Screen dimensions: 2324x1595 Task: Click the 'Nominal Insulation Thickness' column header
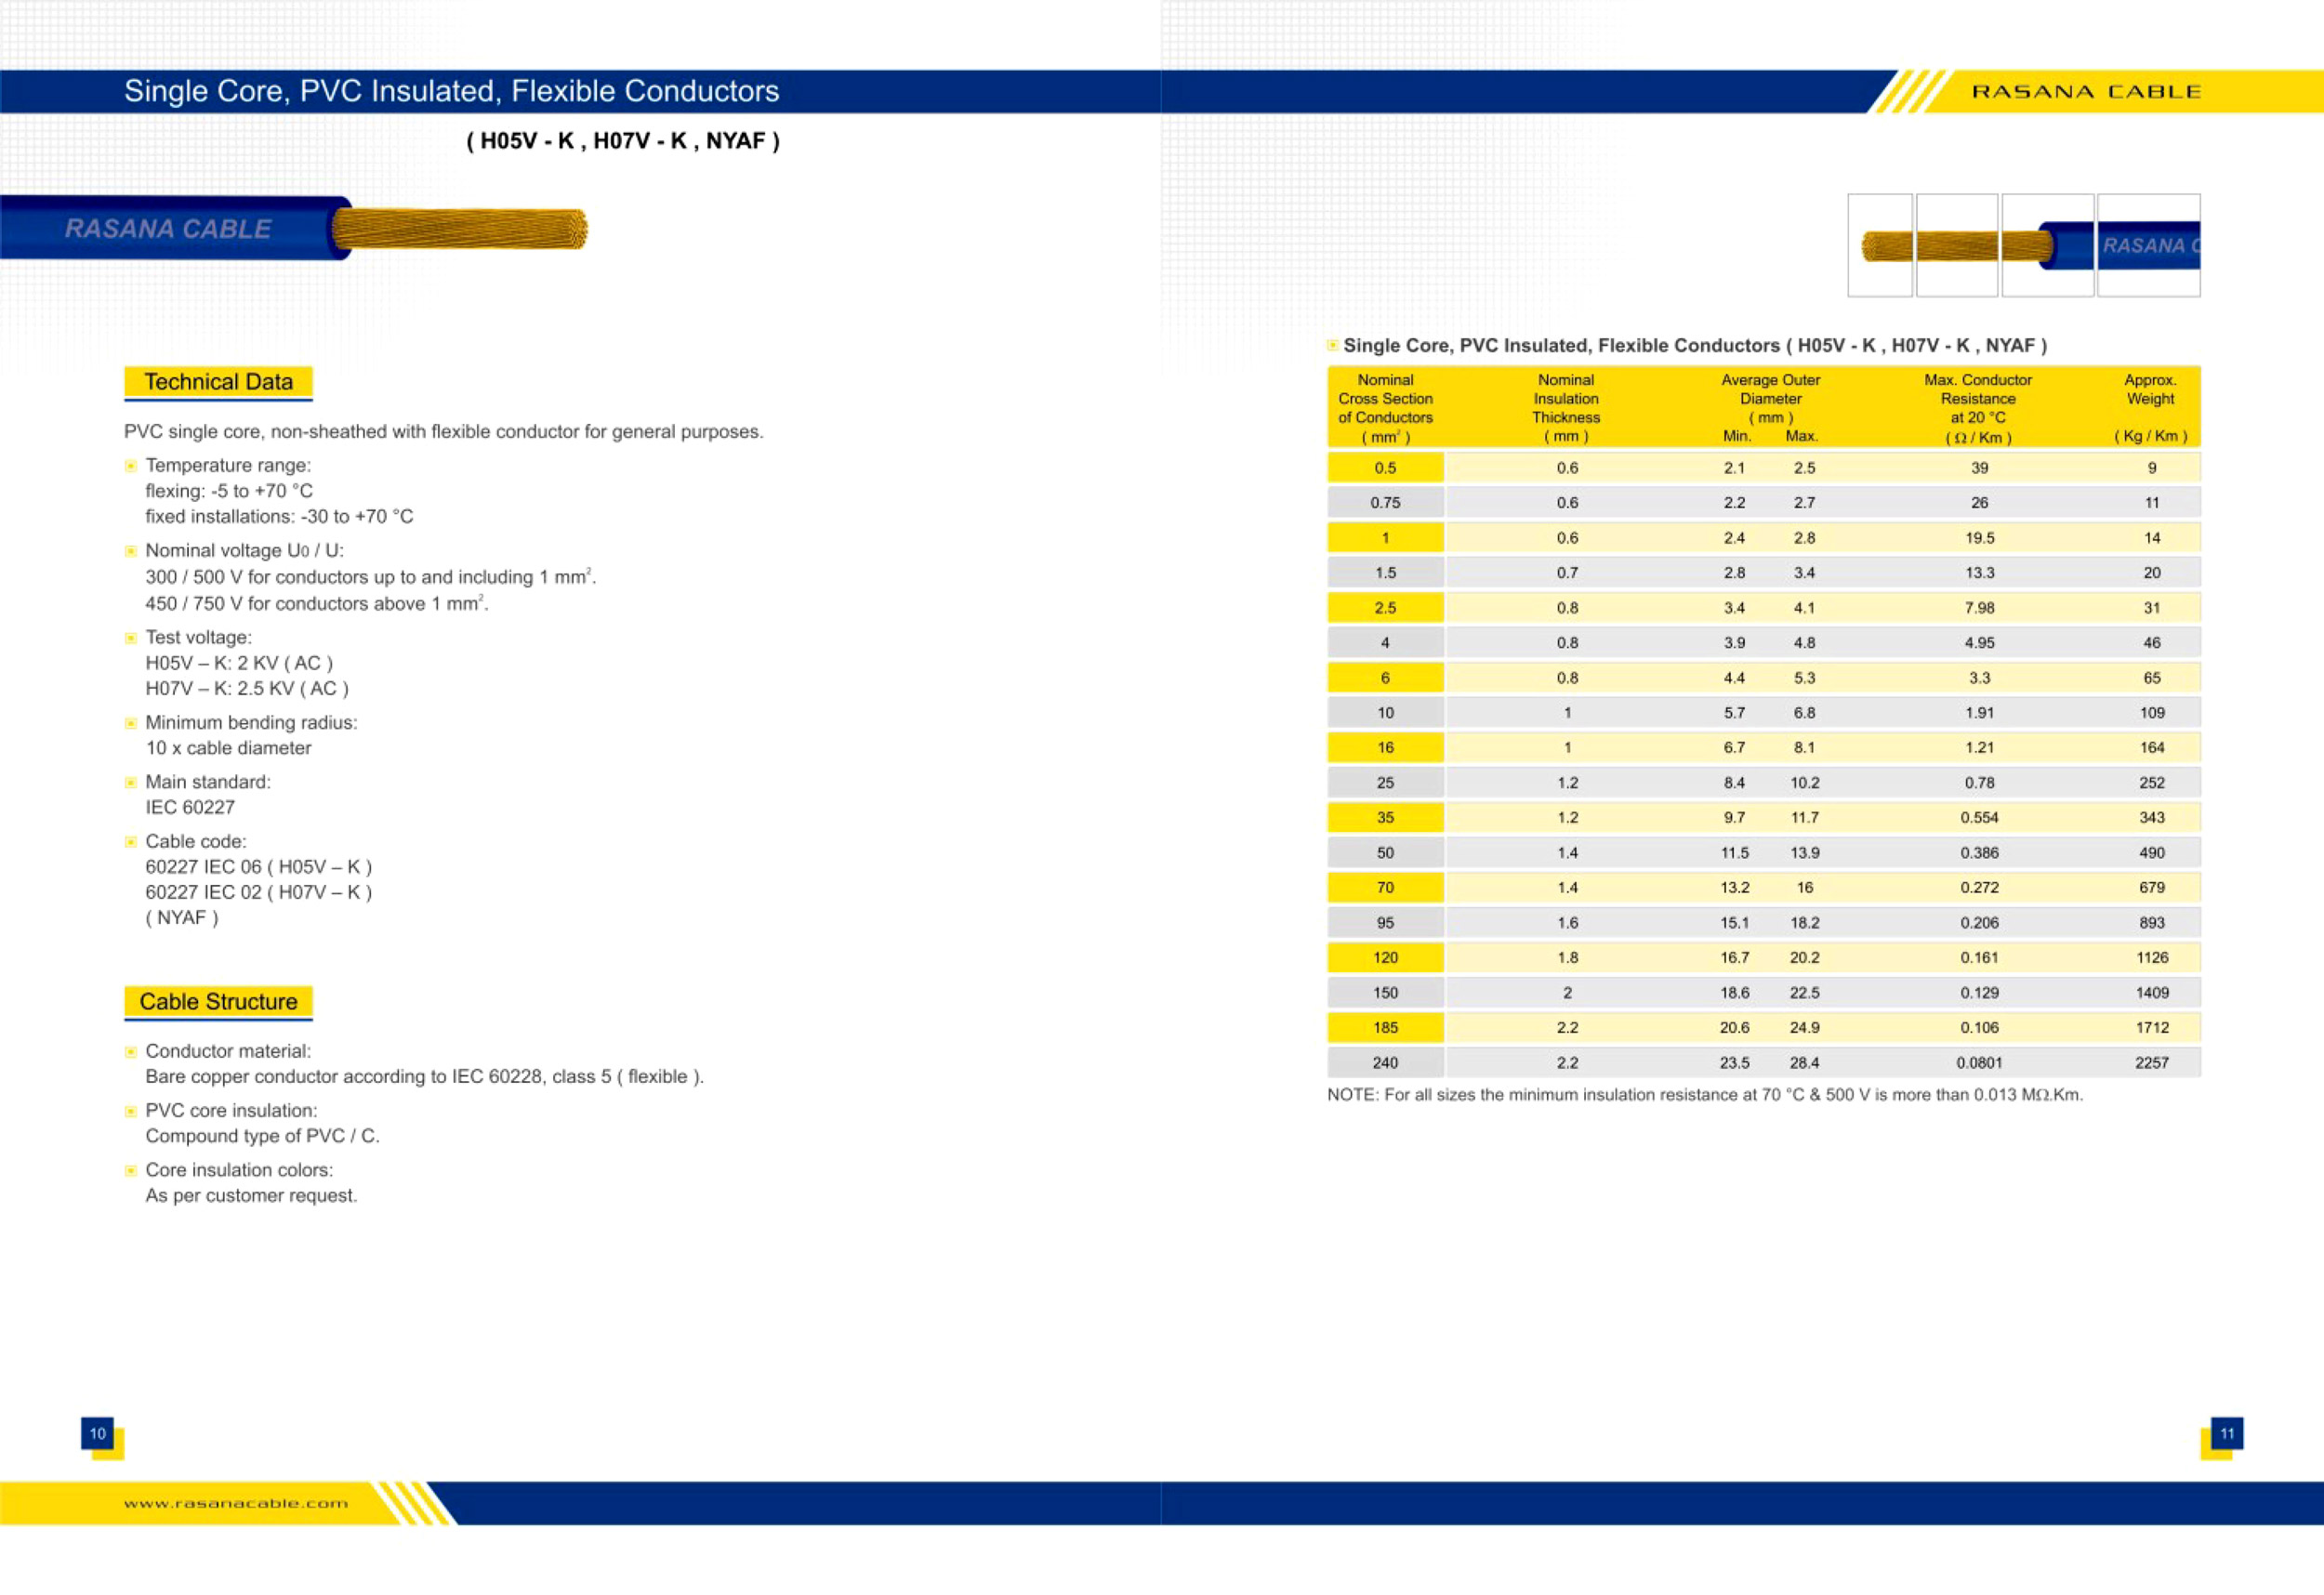[x=1566, y=408]
